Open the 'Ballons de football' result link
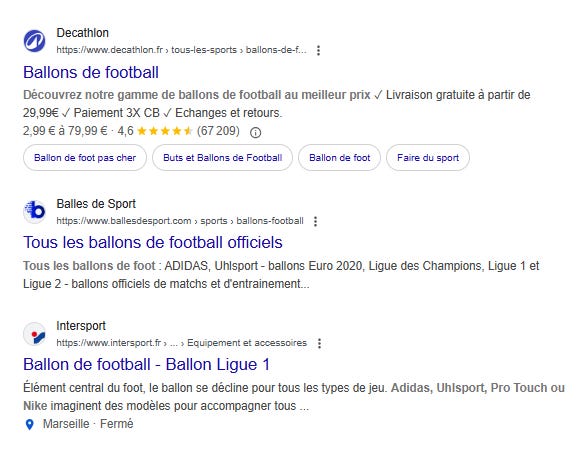This screenshot has height=455, width=582. (91, 72)
